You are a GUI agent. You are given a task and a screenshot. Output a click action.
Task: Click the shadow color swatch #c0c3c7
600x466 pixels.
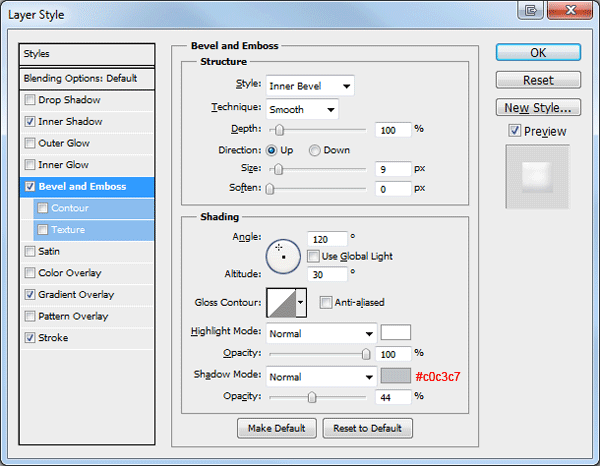tap(396, 376)
